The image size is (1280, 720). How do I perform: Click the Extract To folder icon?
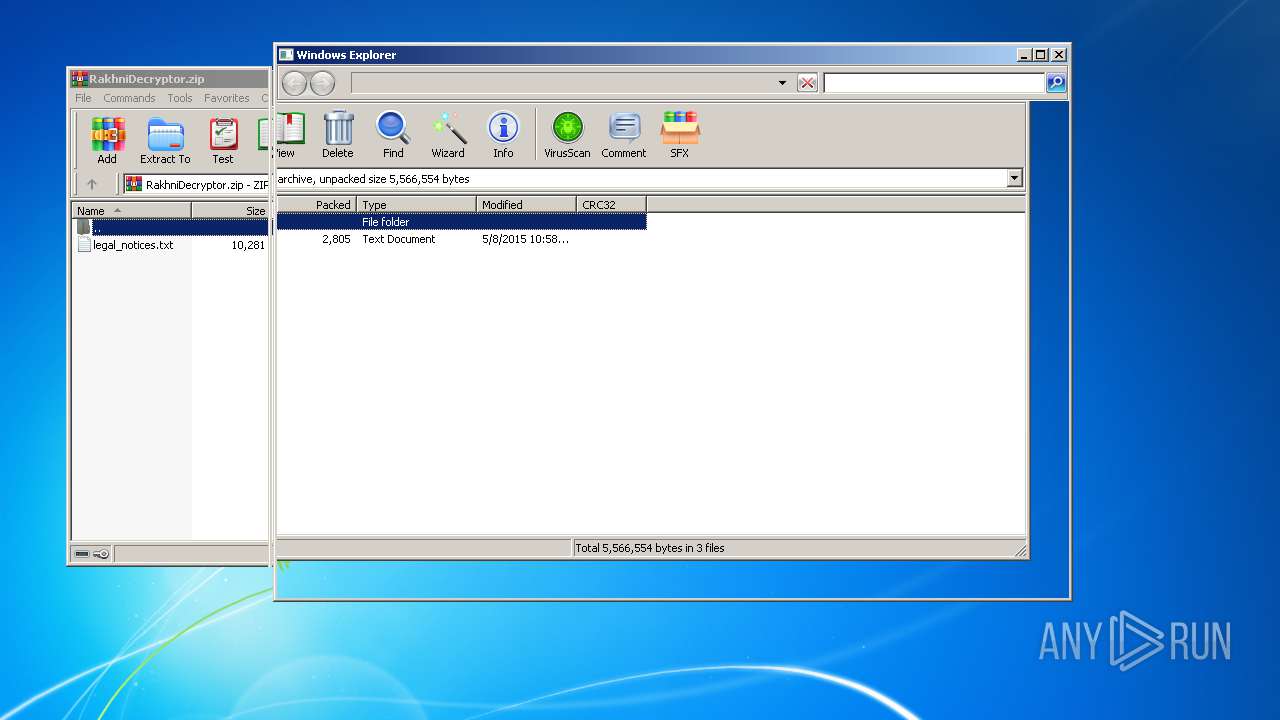165,134
